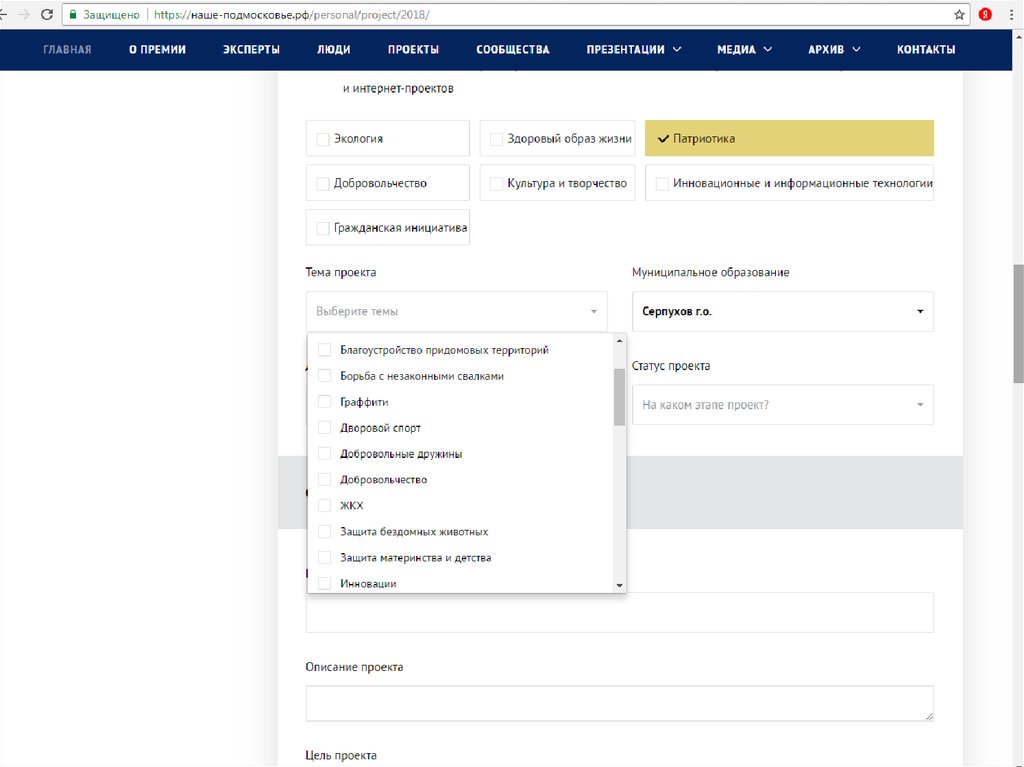Image resolution: width=1024 pixels, height=767 pixels.
Task: Expand the Статус проекта dropdown
Action: pos(783,405)
